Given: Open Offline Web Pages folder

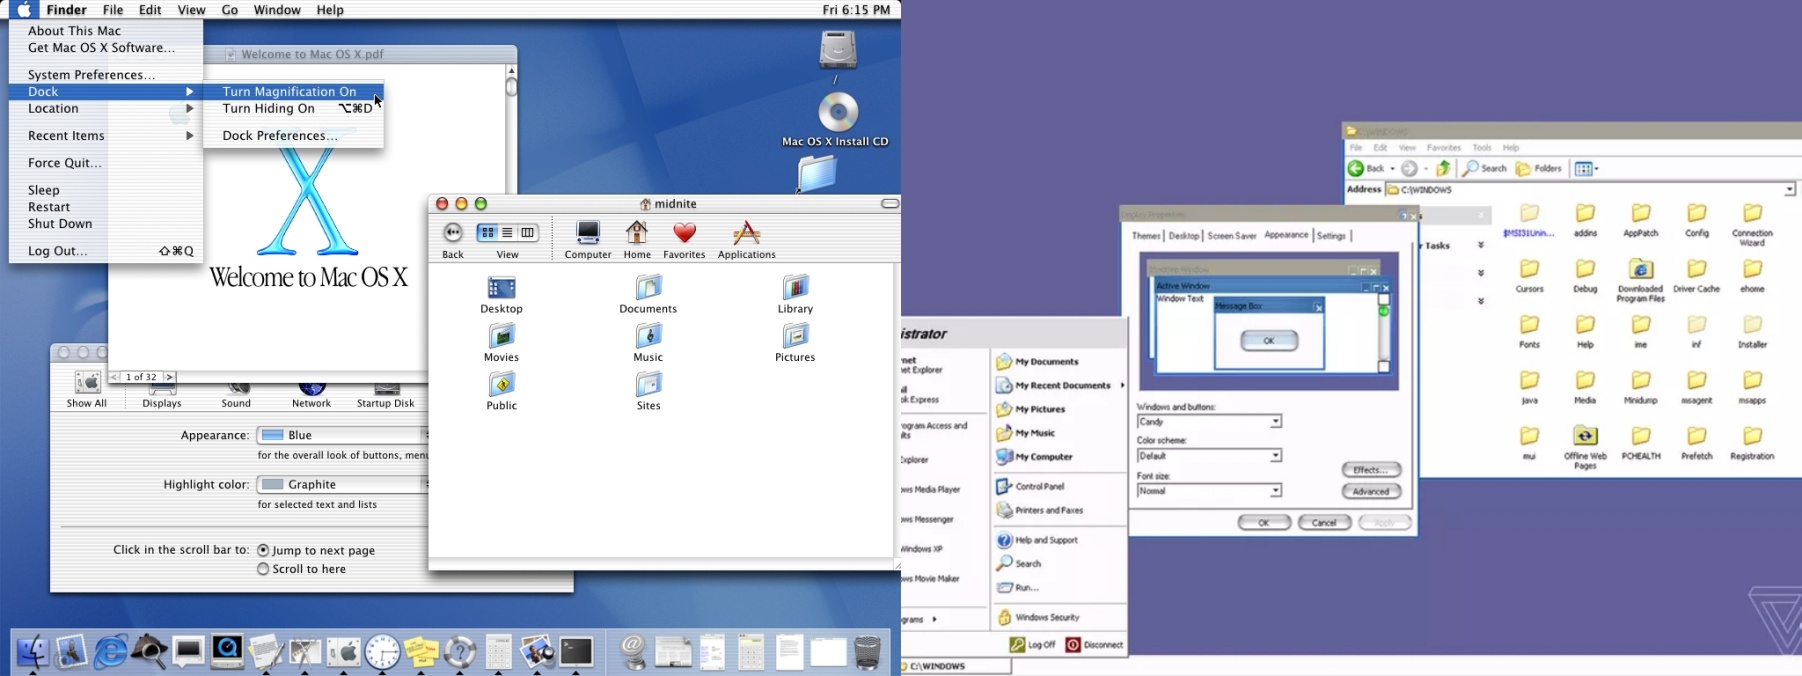Looking at the screenshot, I should [1585, 447].
